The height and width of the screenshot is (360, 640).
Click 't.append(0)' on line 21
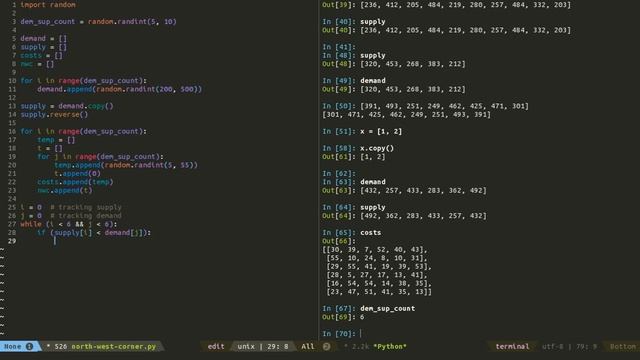(77, 174)
